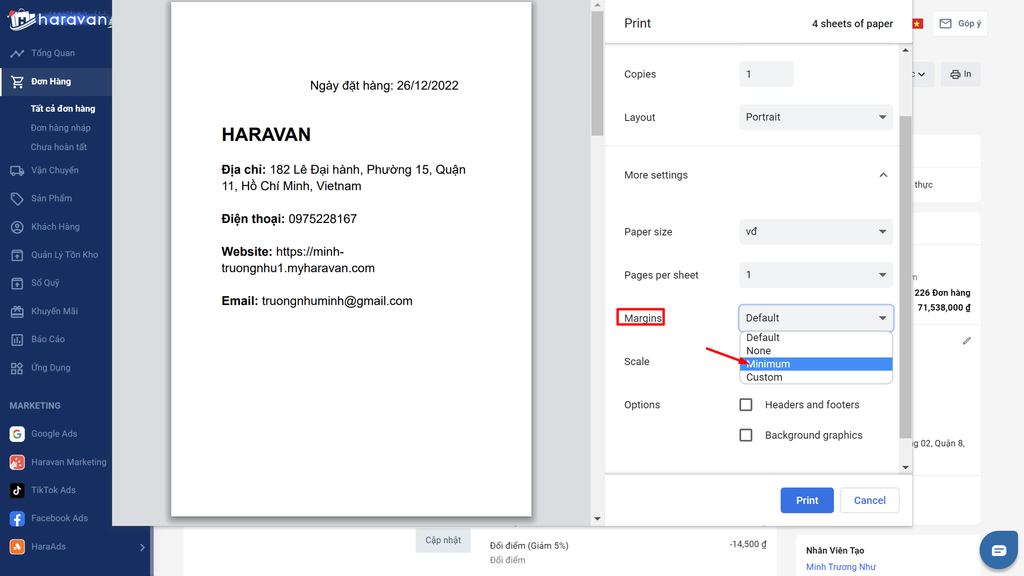Click the 4 sheets of paper text
This screenshot has width=1024, height=576.
[x=852, y=24]
